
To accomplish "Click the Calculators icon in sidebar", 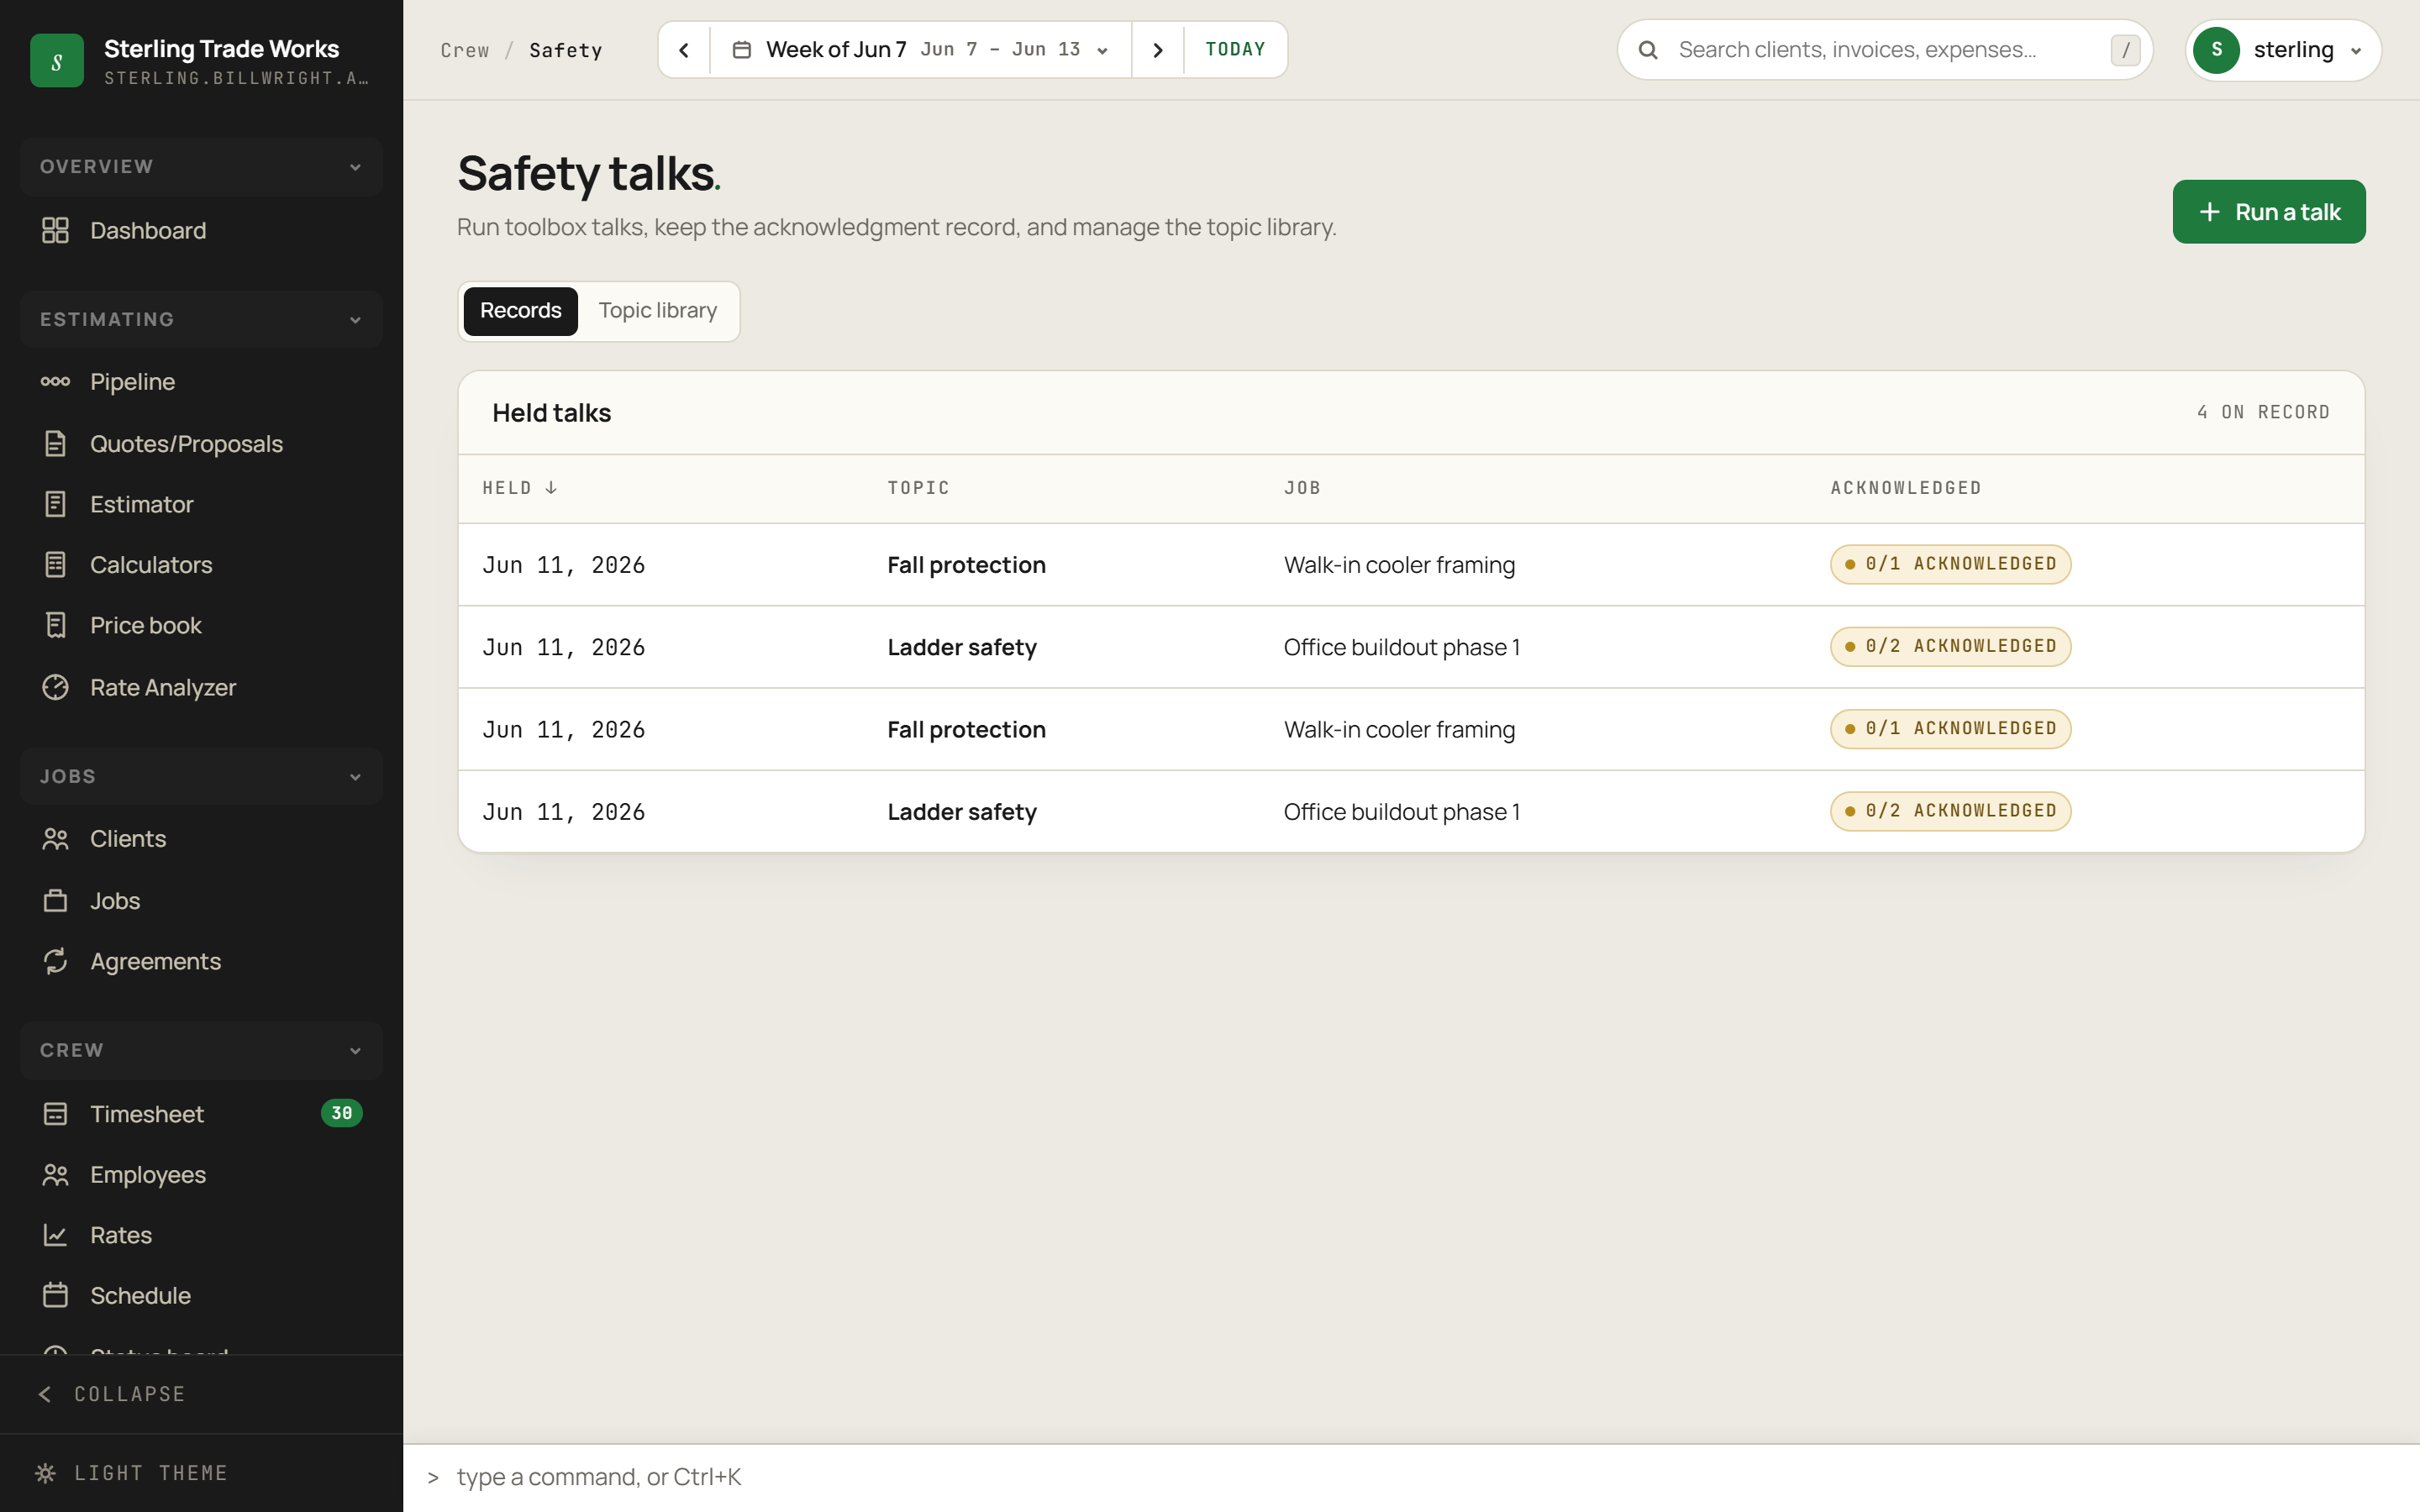I will pos(55,564).
